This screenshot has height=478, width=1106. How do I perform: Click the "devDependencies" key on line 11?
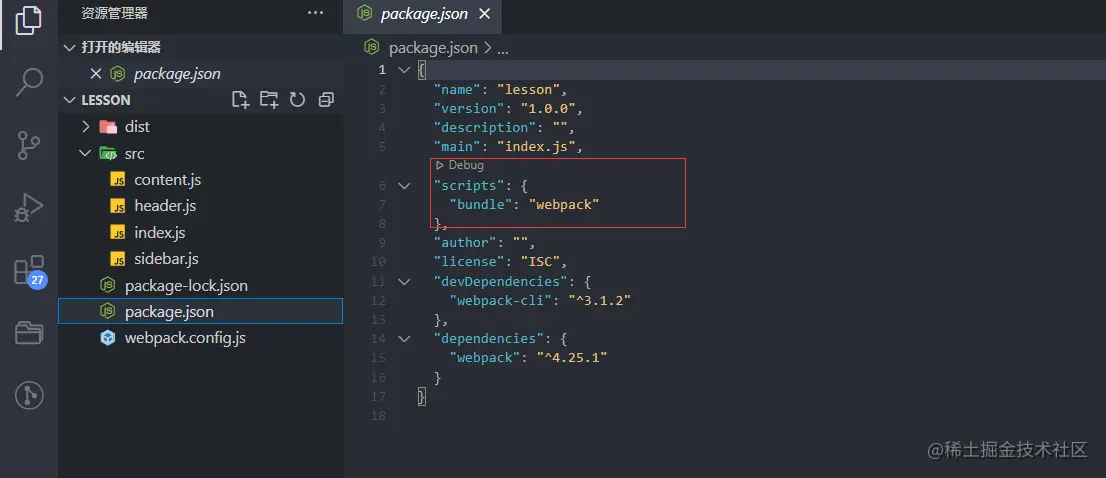tap(501, 281)
